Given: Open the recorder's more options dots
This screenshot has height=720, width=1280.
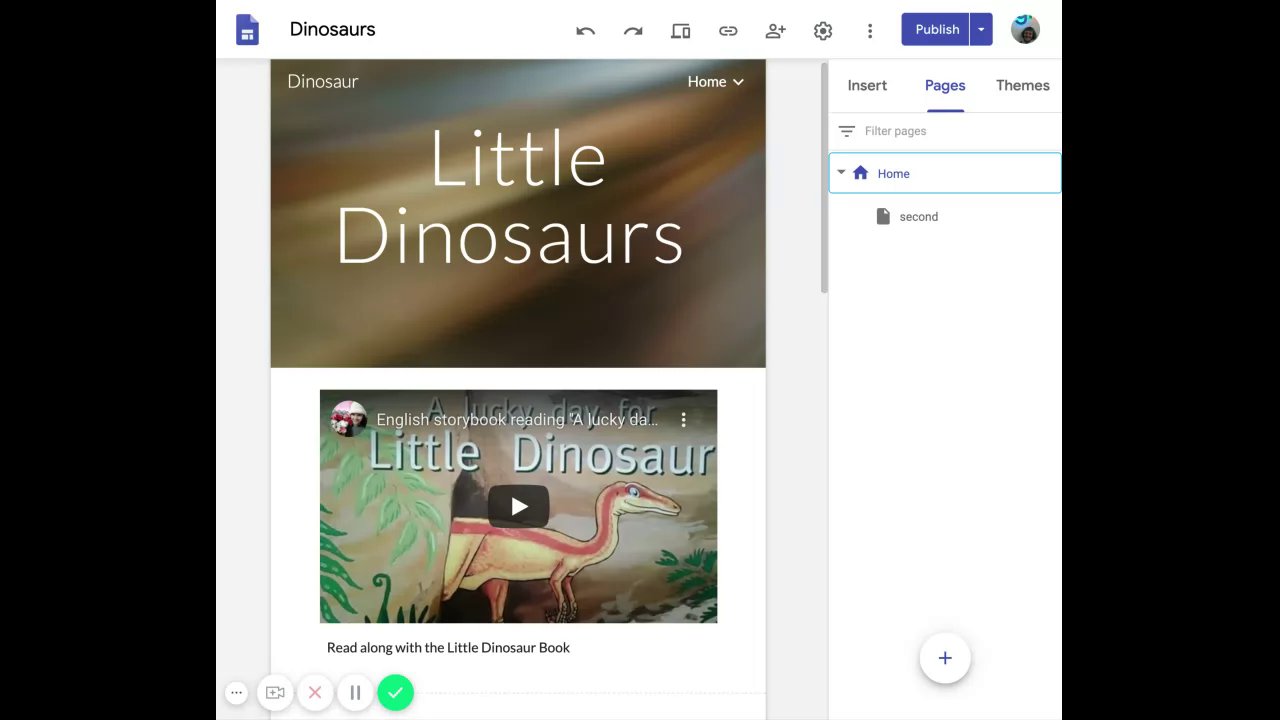Looking at the screenshot, I should (236, 692).
